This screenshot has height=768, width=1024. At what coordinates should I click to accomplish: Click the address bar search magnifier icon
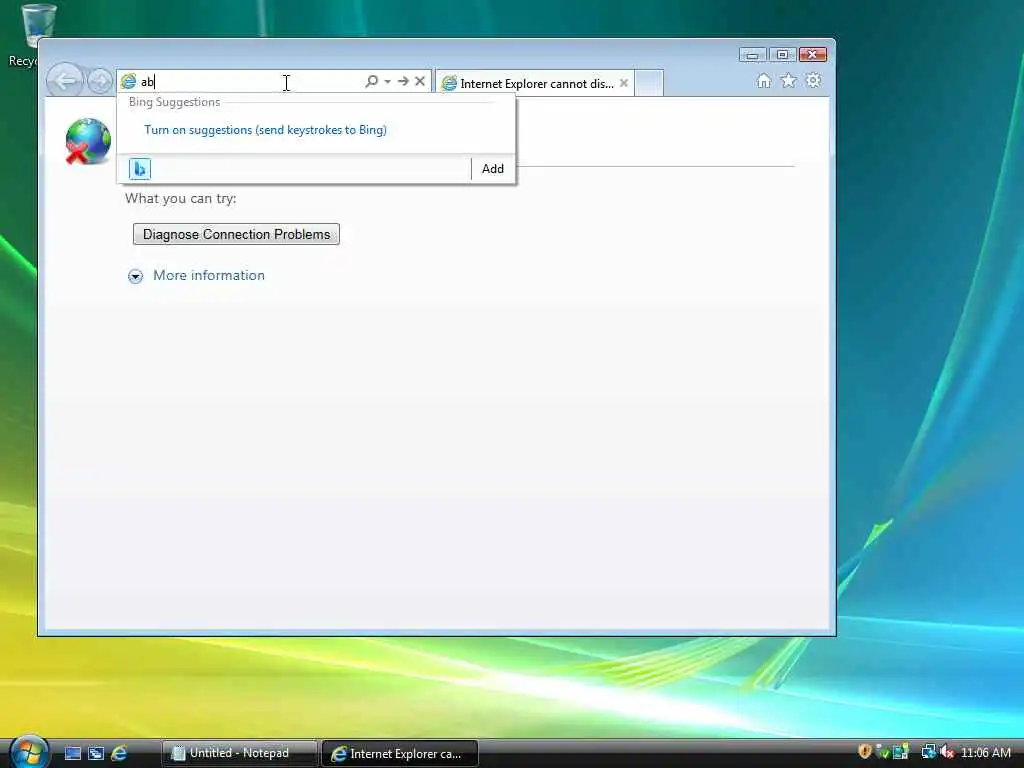pyautogui.click(x=372, y=81)
